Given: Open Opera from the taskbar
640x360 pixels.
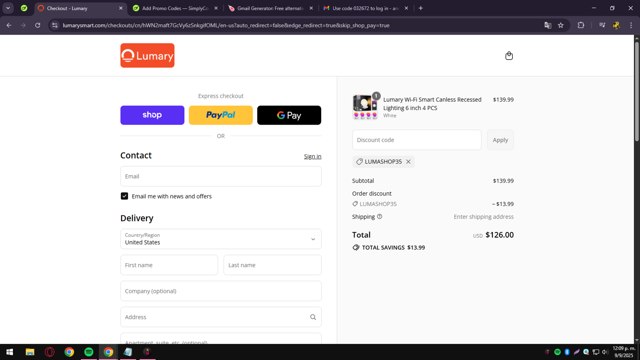Looking at the screenshot, I should [x=49, y=352].
